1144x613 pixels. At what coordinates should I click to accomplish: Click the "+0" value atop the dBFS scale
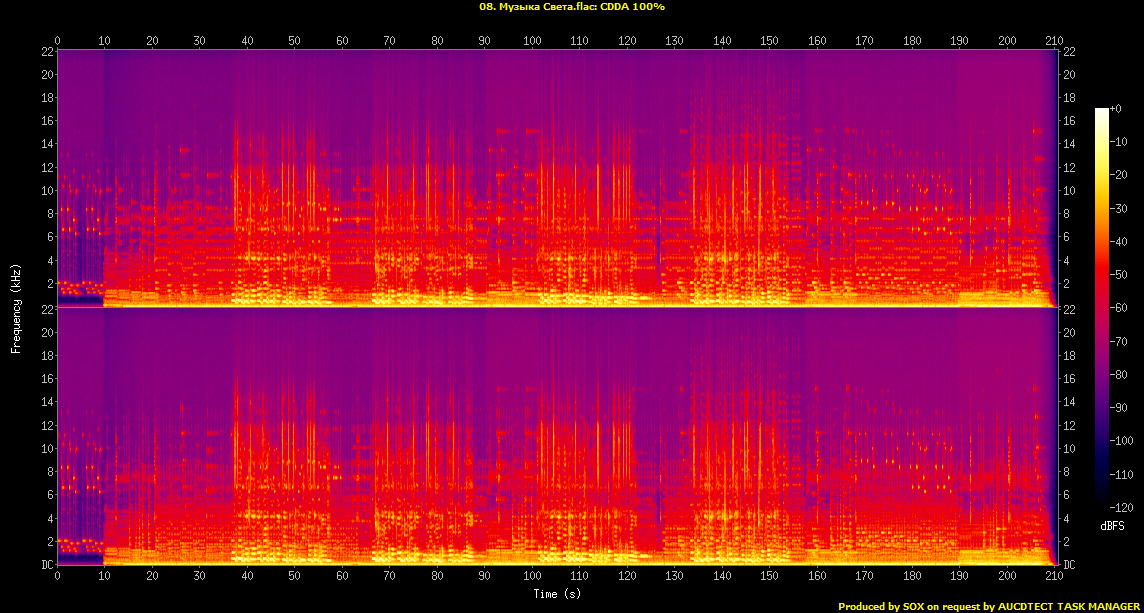coord(1116,109)
